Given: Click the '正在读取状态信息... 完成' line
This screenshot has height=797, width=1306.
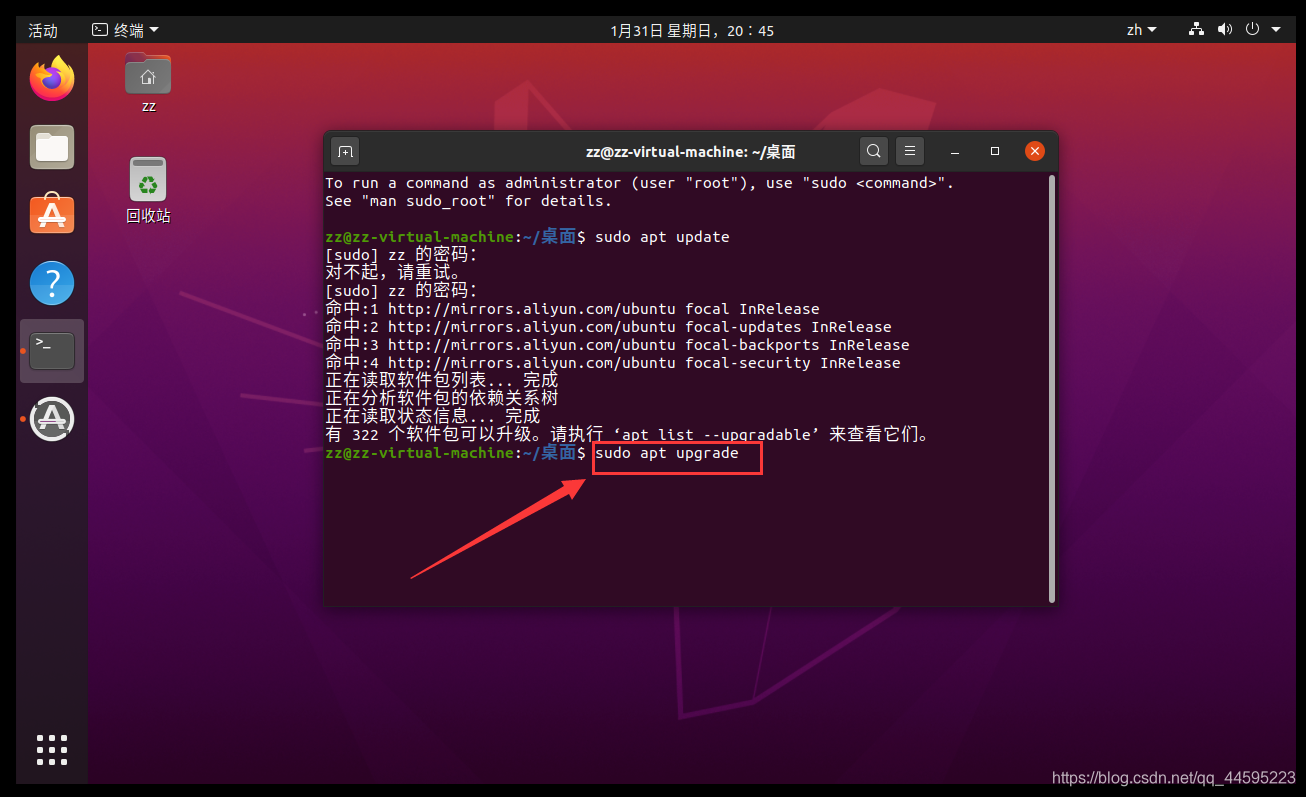Looking at the screenshot, I should tap(433, 417).
